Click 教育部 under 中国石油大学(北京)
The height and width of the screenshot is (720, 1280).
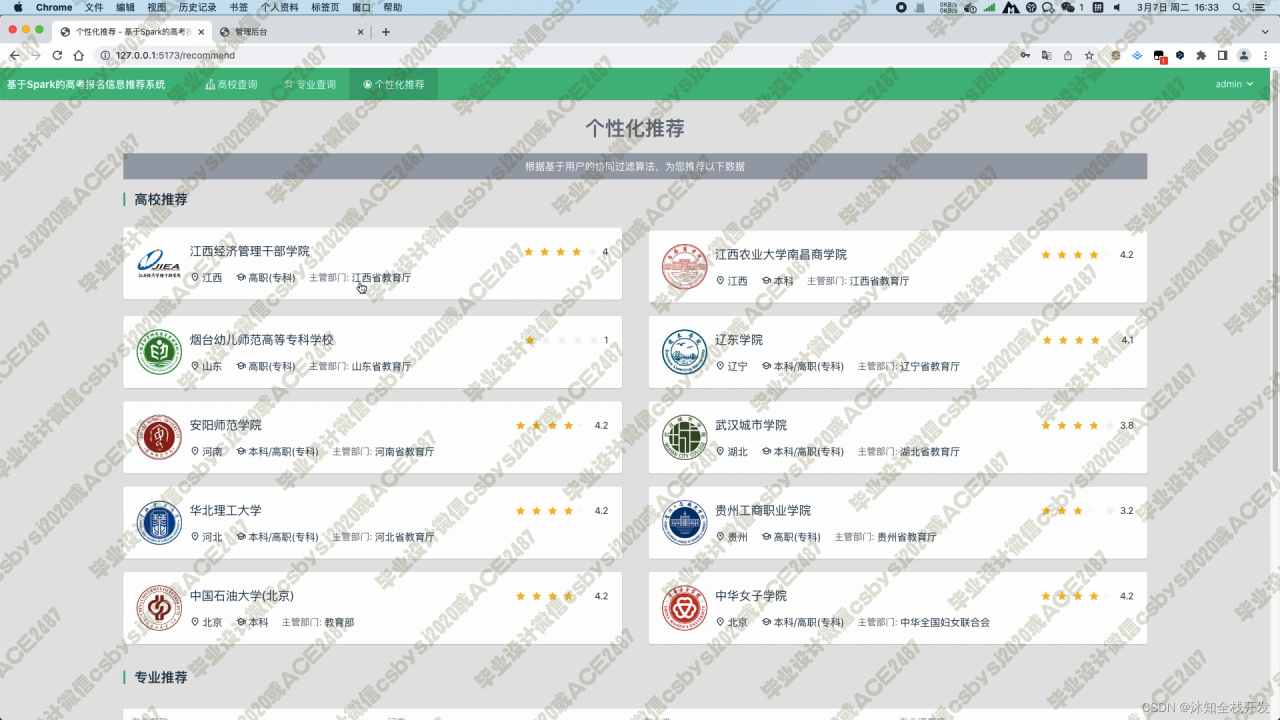point(339,622)
